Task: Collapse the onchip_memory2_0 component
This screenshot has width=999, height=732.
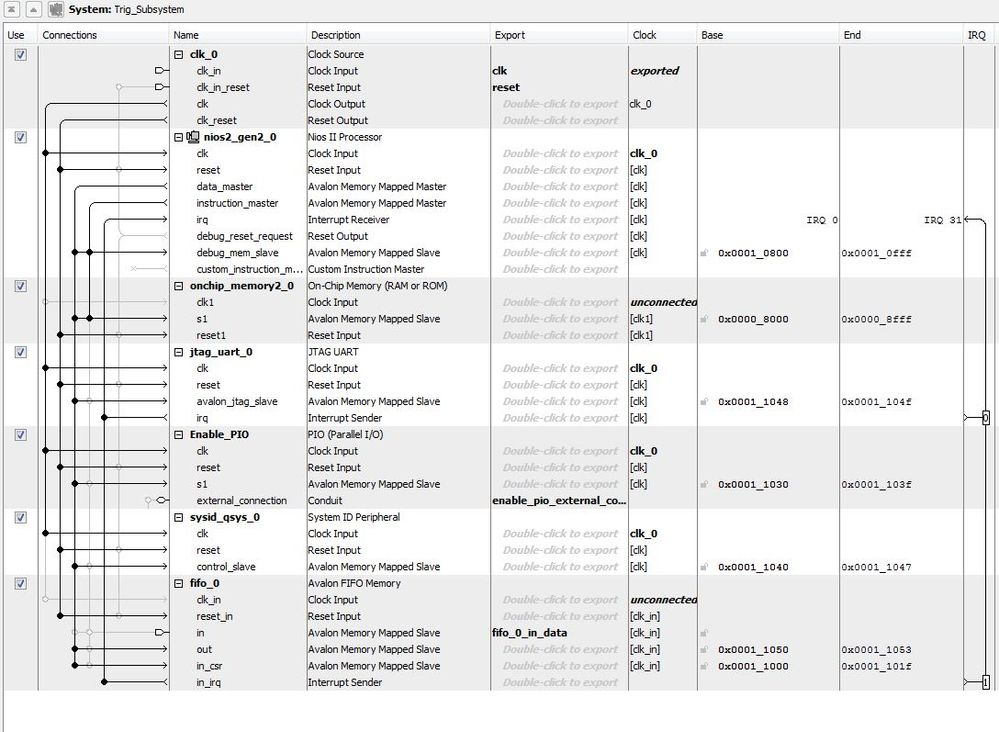Action: 178,286
